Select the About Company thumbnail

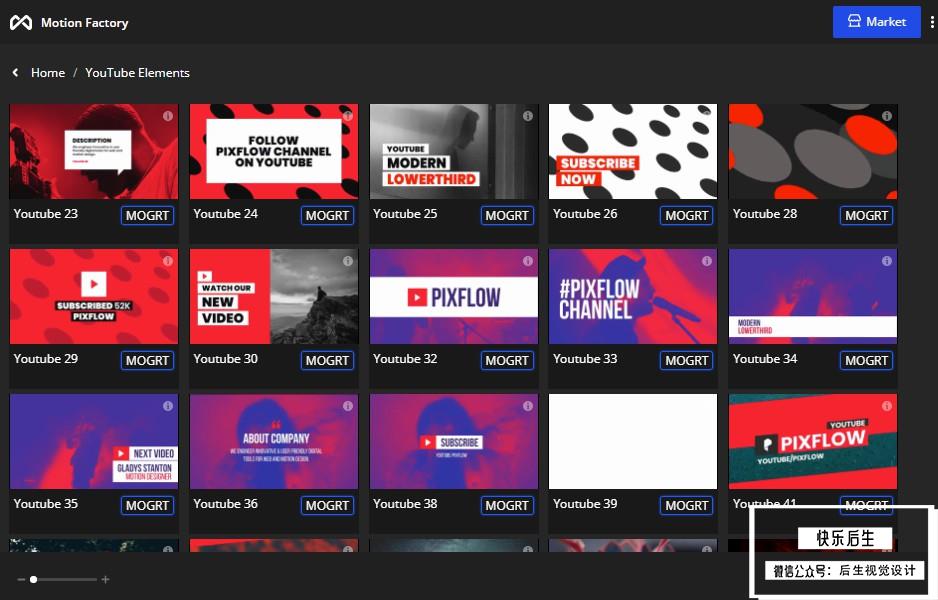click(274, 441)
